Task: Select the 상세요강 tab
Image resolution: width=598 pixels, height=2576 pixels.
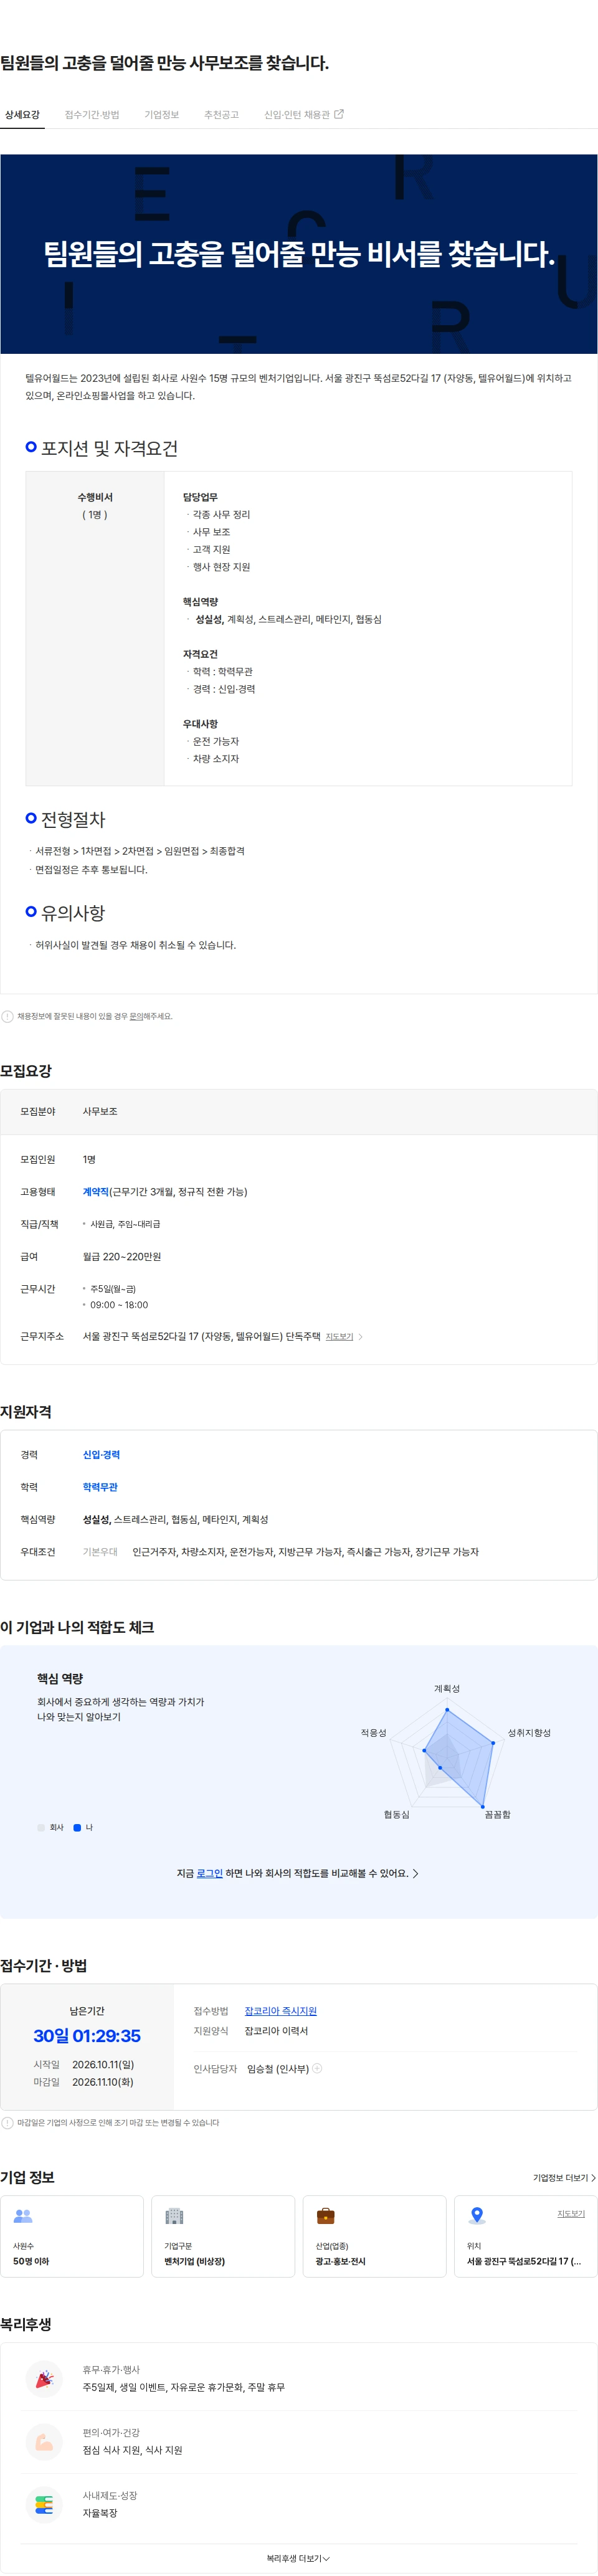Action: tap(22, 115)
